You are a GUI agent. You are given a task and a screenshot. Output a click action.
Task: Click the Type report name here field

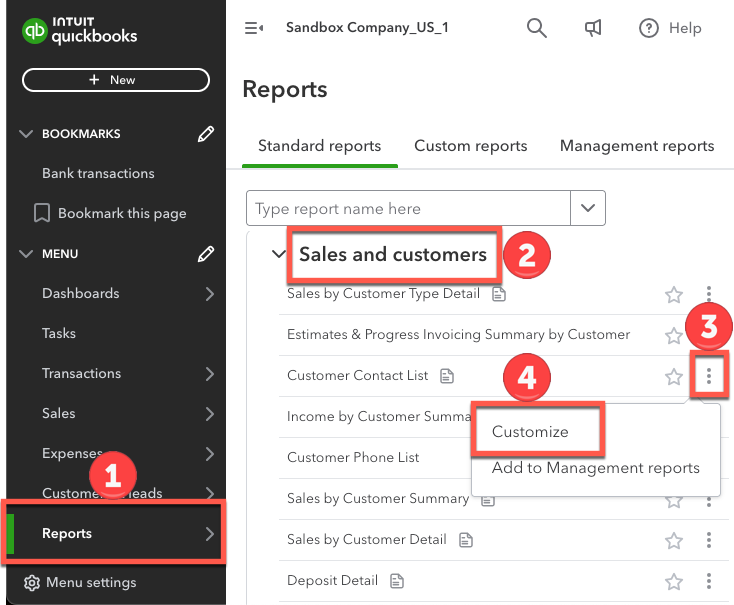click(x=408, y=209)
